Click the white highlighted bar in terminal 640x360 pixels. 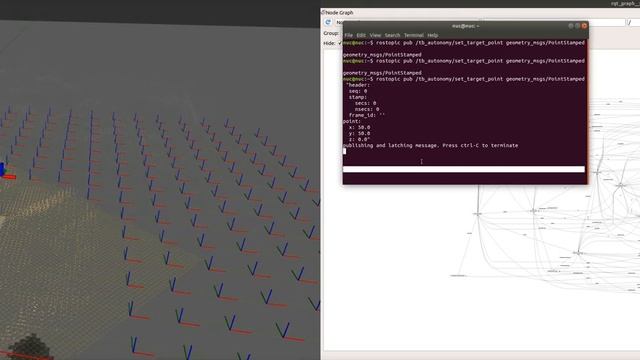[x=464, y=169]
